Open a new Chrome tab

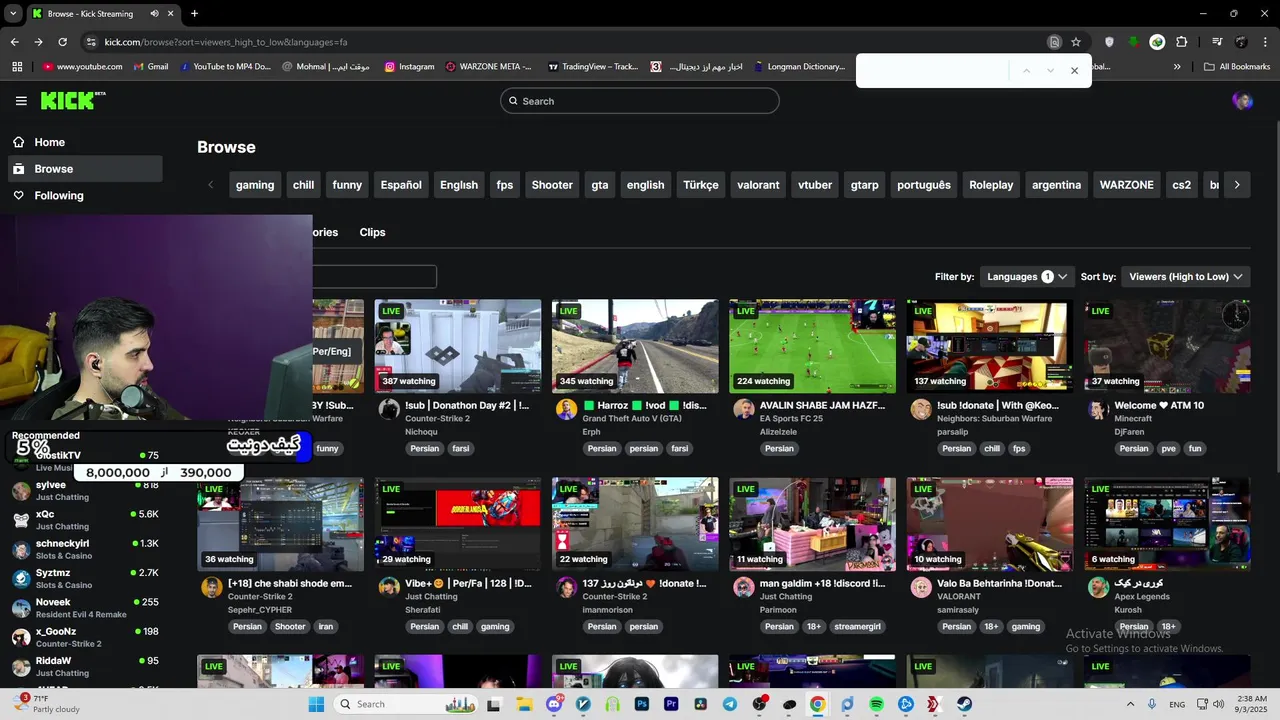click(x=194, y=14)
